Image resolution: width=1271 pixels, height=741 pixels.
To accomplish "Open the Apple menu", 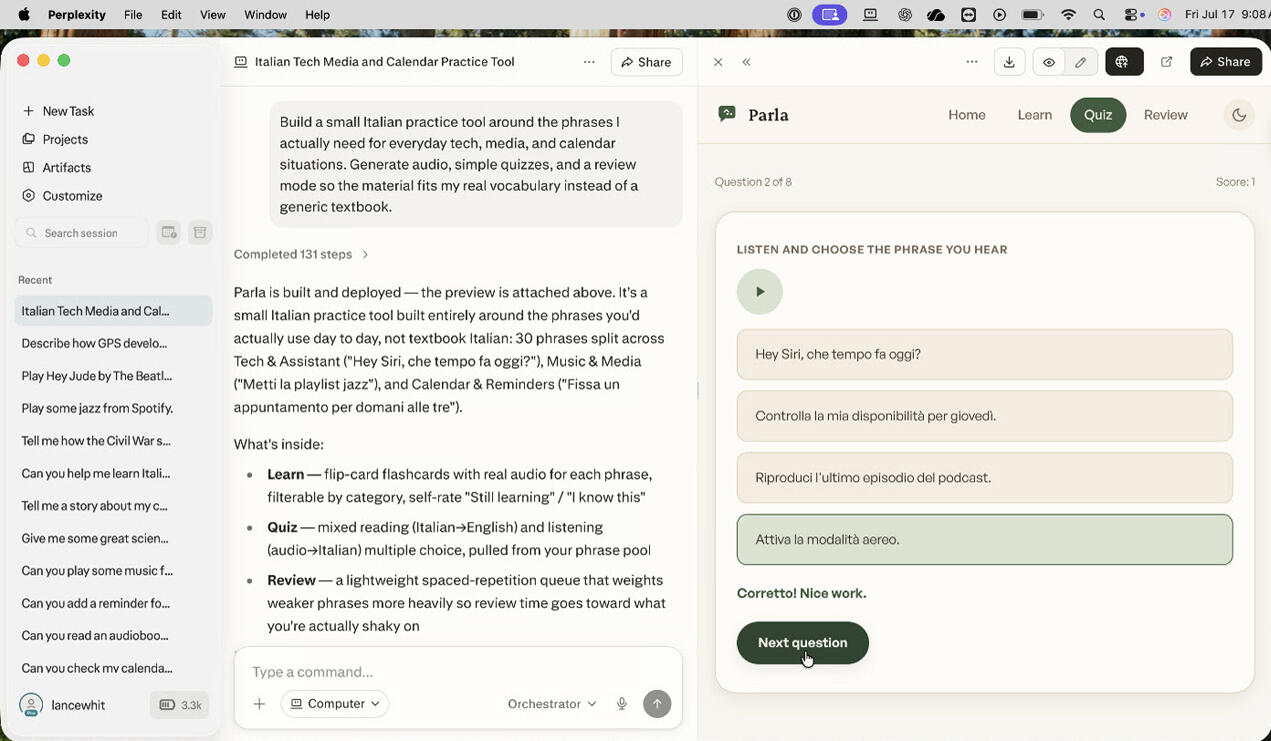I will 24,15.
